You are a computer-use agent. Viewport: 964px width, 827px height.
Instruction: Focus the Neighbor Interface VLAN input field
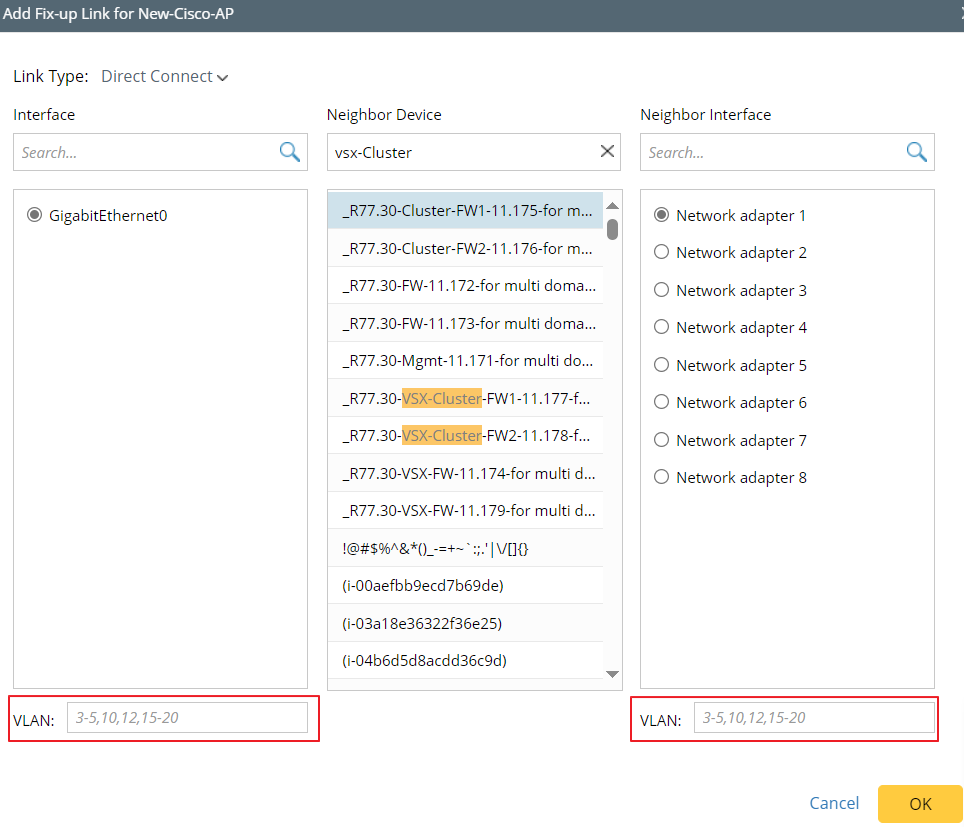(x=814, y=718)
